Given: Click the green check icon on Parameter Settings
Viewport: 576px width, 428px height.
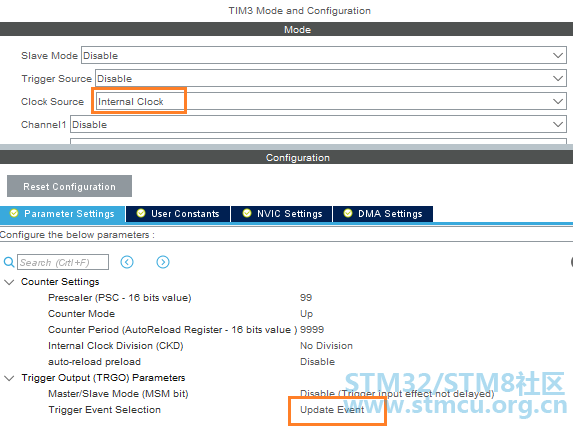Looking at the screenshot, I should 14,213.
